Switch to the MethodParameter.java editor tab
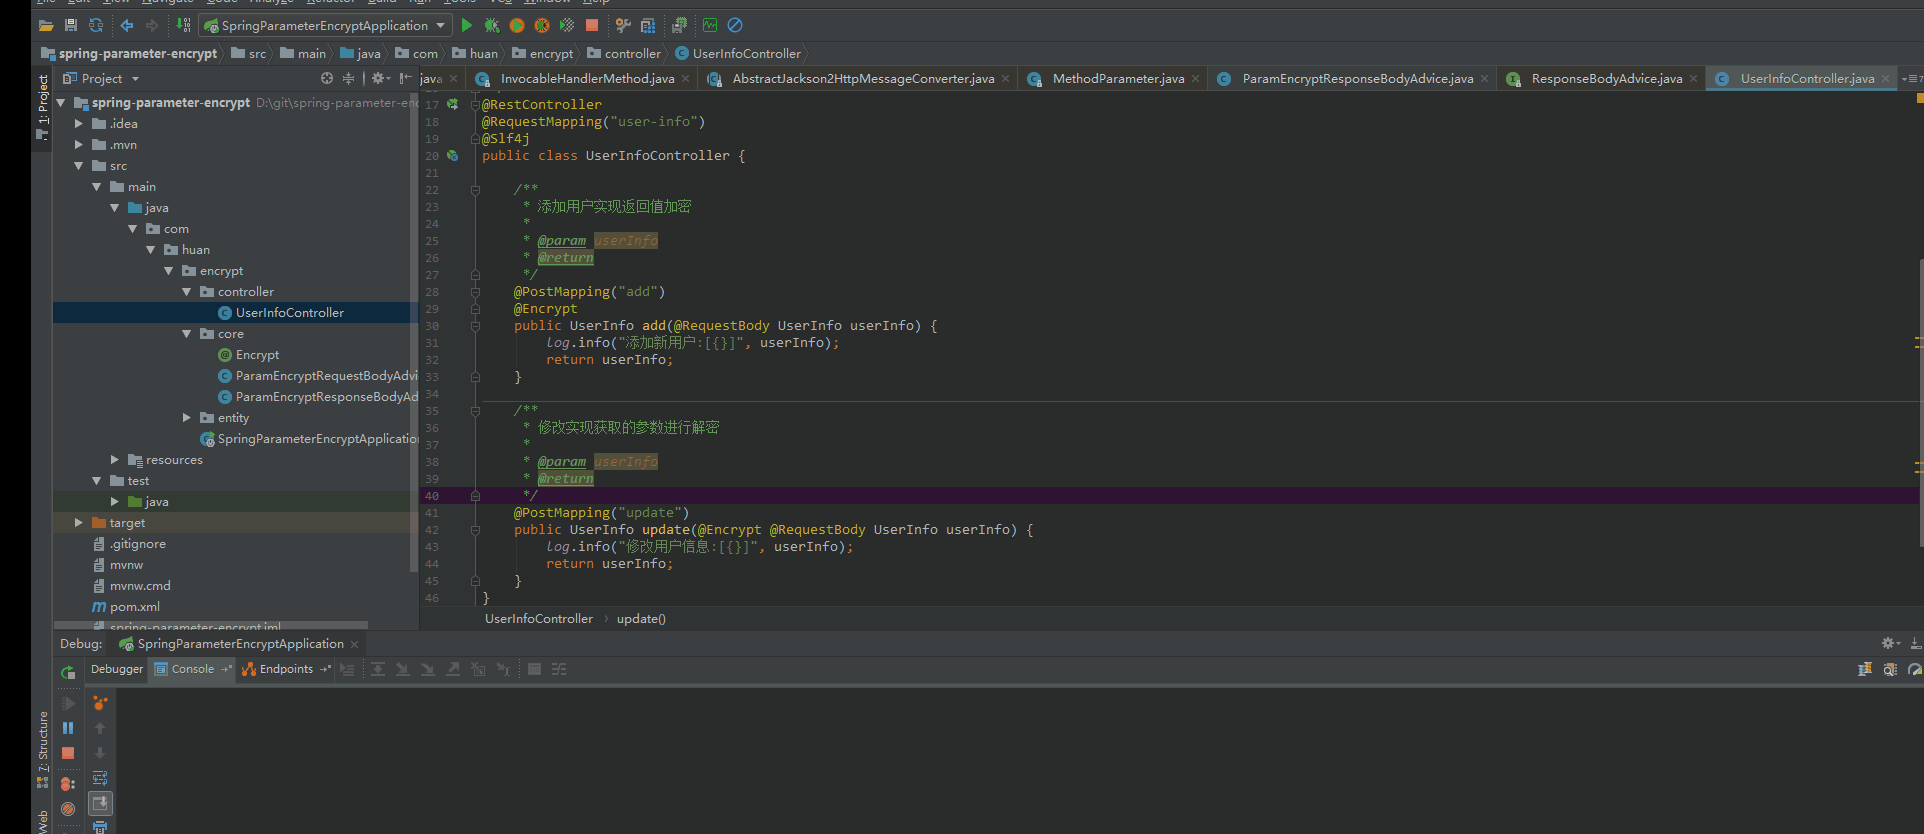Image resolution: width=1924 pixels, height=834 pixels. coord(1117,79)
